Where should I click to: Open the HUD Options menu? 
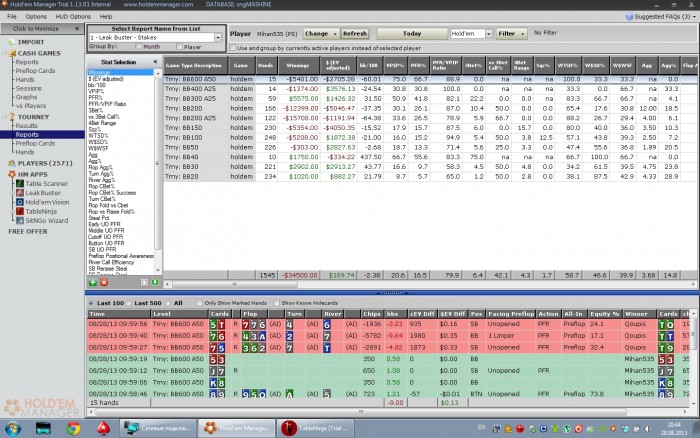coord(73,17)
